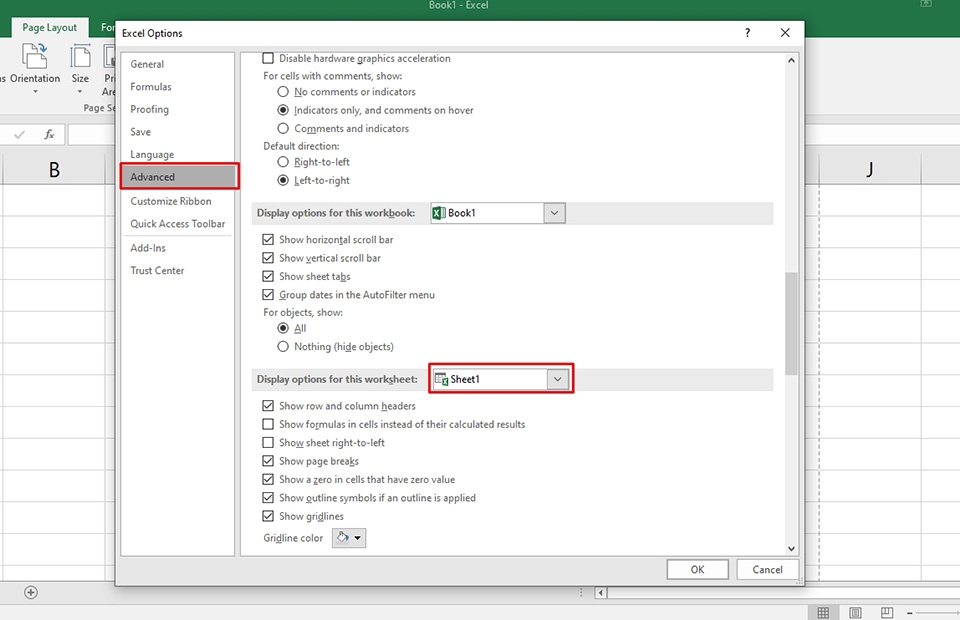Uncheck Show gridlines

(x=268, y=516)
